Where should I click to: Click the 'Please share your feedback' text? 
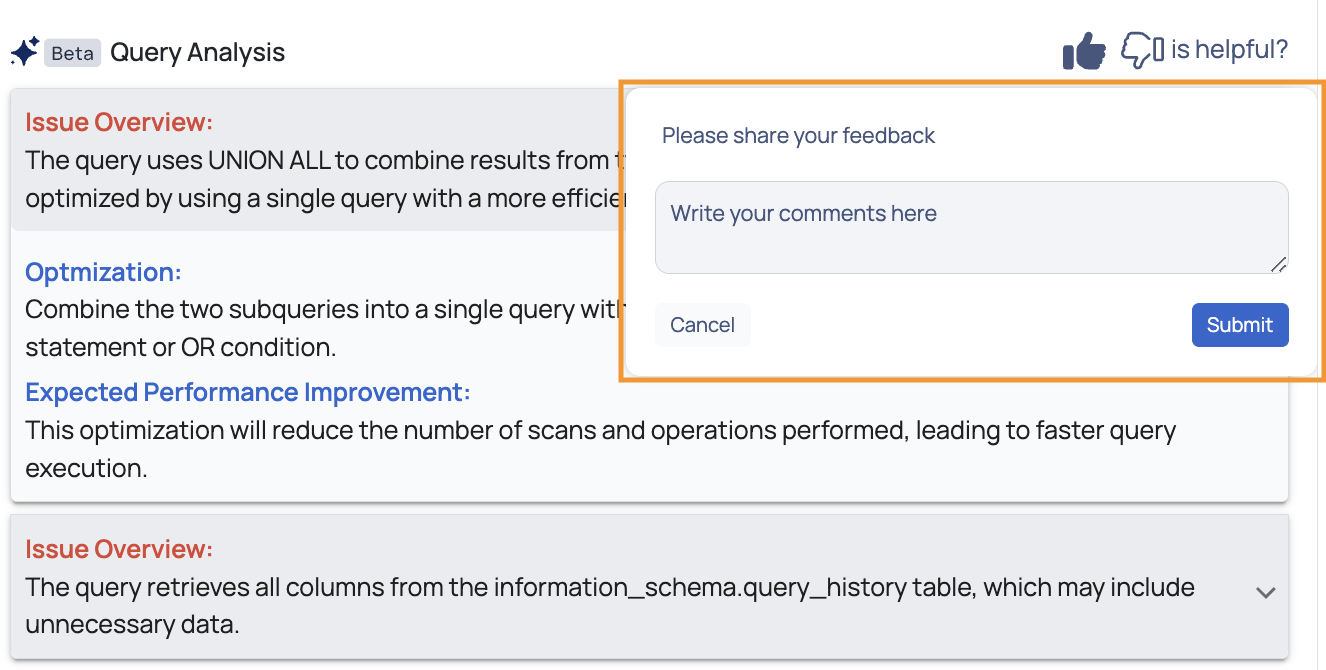tap(799, 135)
